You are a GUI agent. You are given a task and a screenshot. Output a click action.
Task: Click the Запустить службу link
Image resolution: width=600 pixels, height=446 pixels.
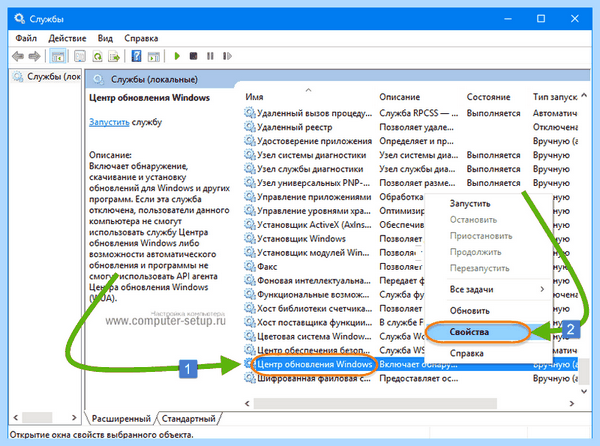coord(109,122)
